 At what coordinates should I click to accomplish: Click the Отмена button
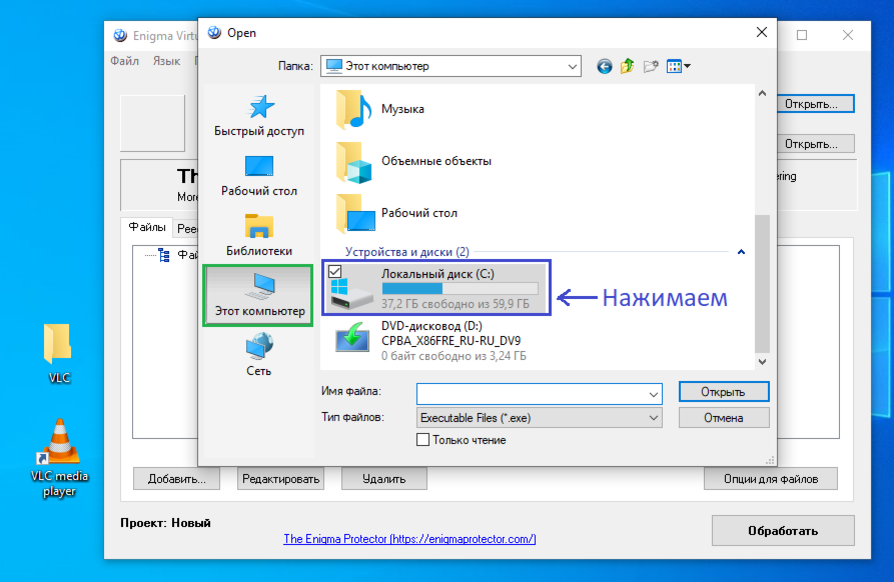point(724,418)
